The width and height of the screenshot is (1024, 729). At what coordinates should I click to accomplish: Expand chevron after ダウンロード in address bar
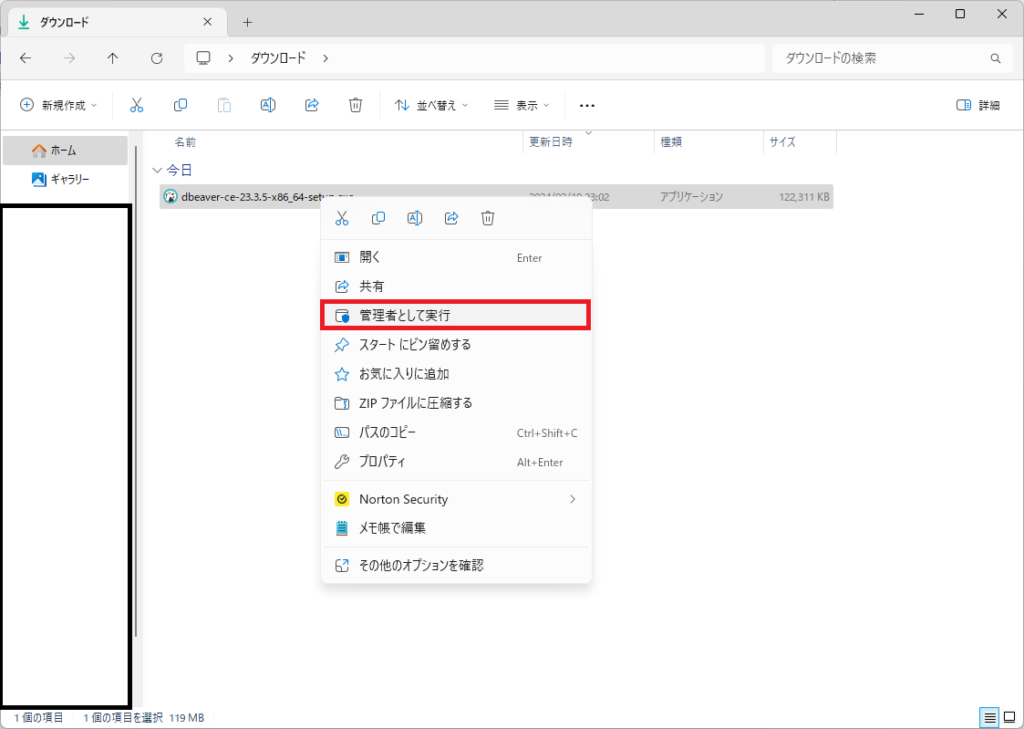(325, 58)
